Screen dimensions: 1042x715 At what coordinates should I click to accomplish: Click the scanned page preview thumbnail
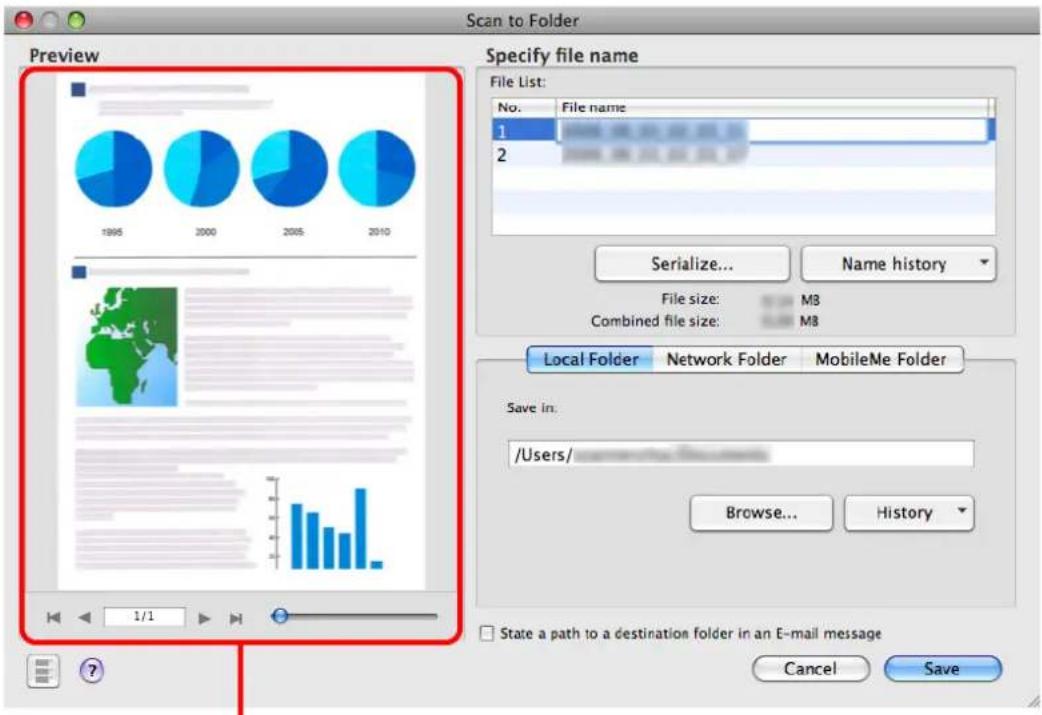point(241,330)
